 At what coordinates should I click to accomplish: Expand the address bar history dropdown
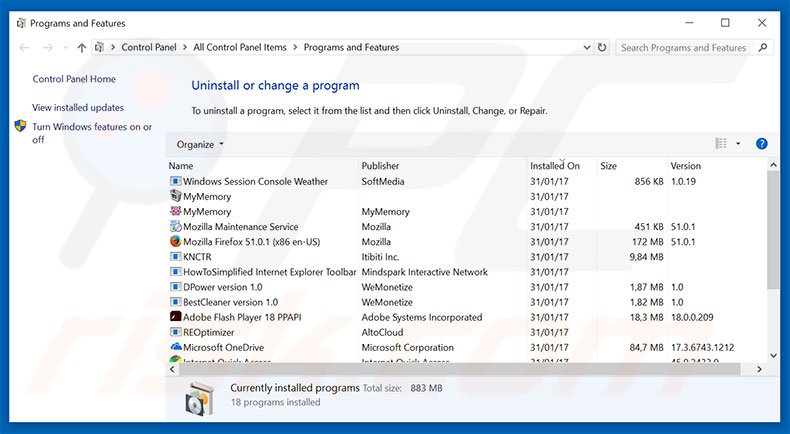click(586, 47)
